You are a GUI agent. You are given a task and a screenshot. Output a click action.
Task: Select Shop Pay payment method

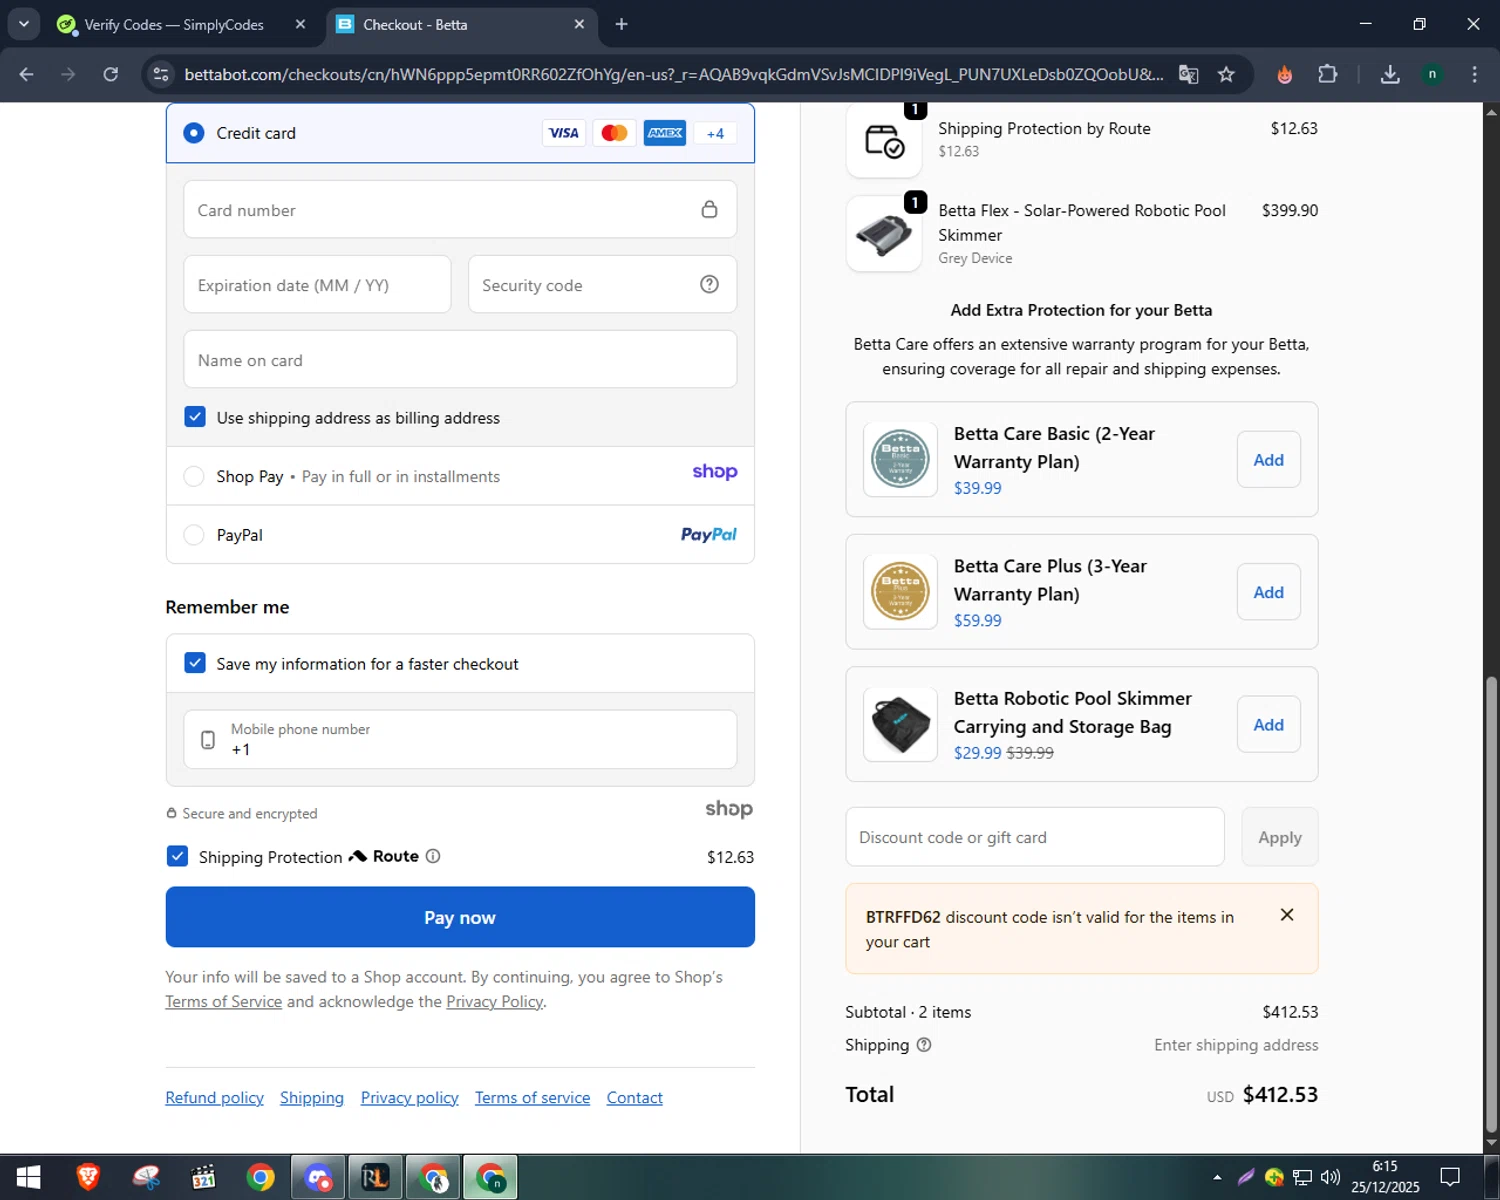click(194, 476)
